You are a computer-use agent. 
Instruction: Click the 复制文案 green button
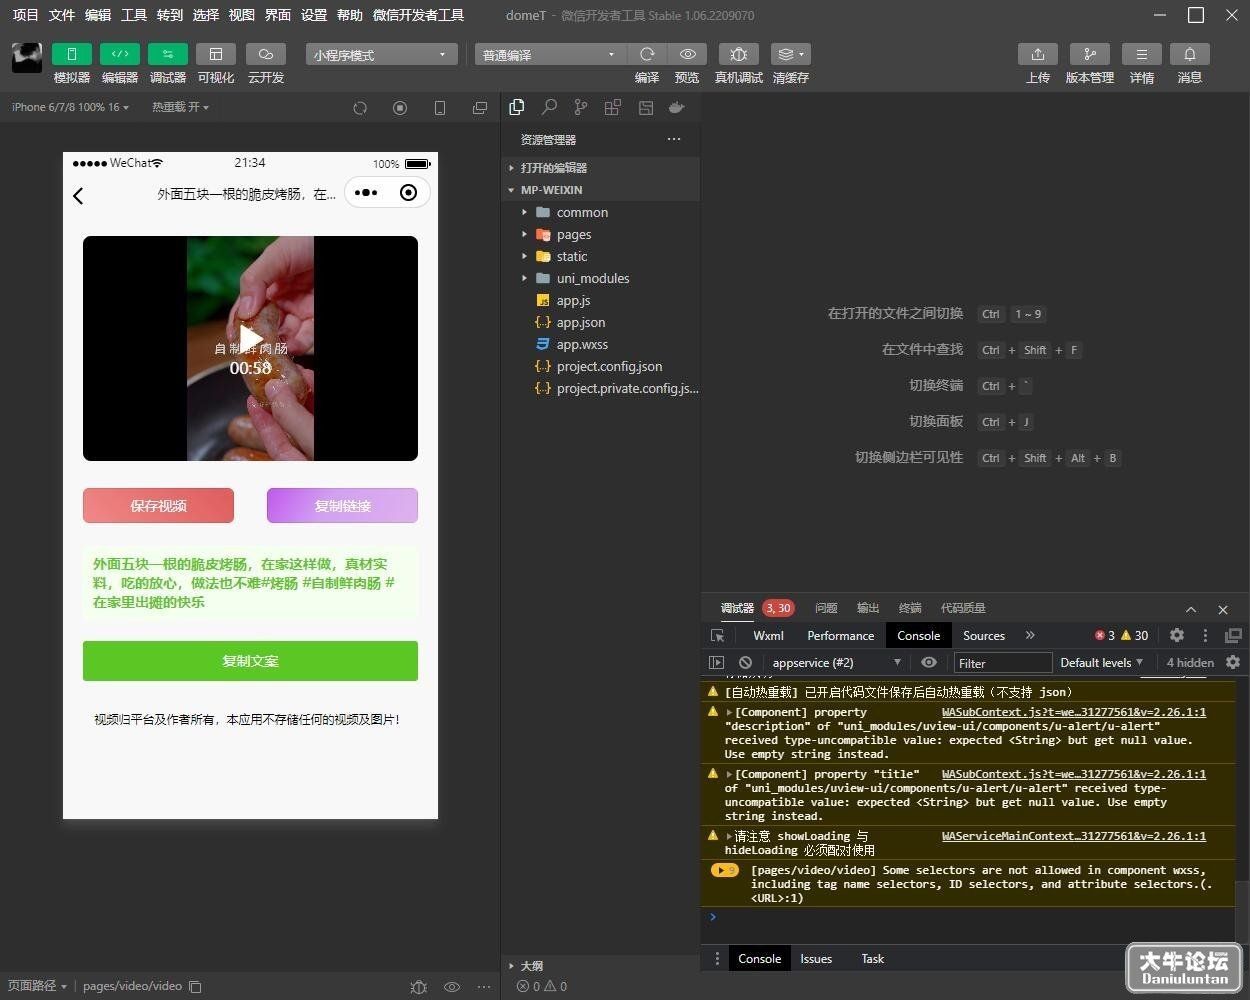[250, 661]
